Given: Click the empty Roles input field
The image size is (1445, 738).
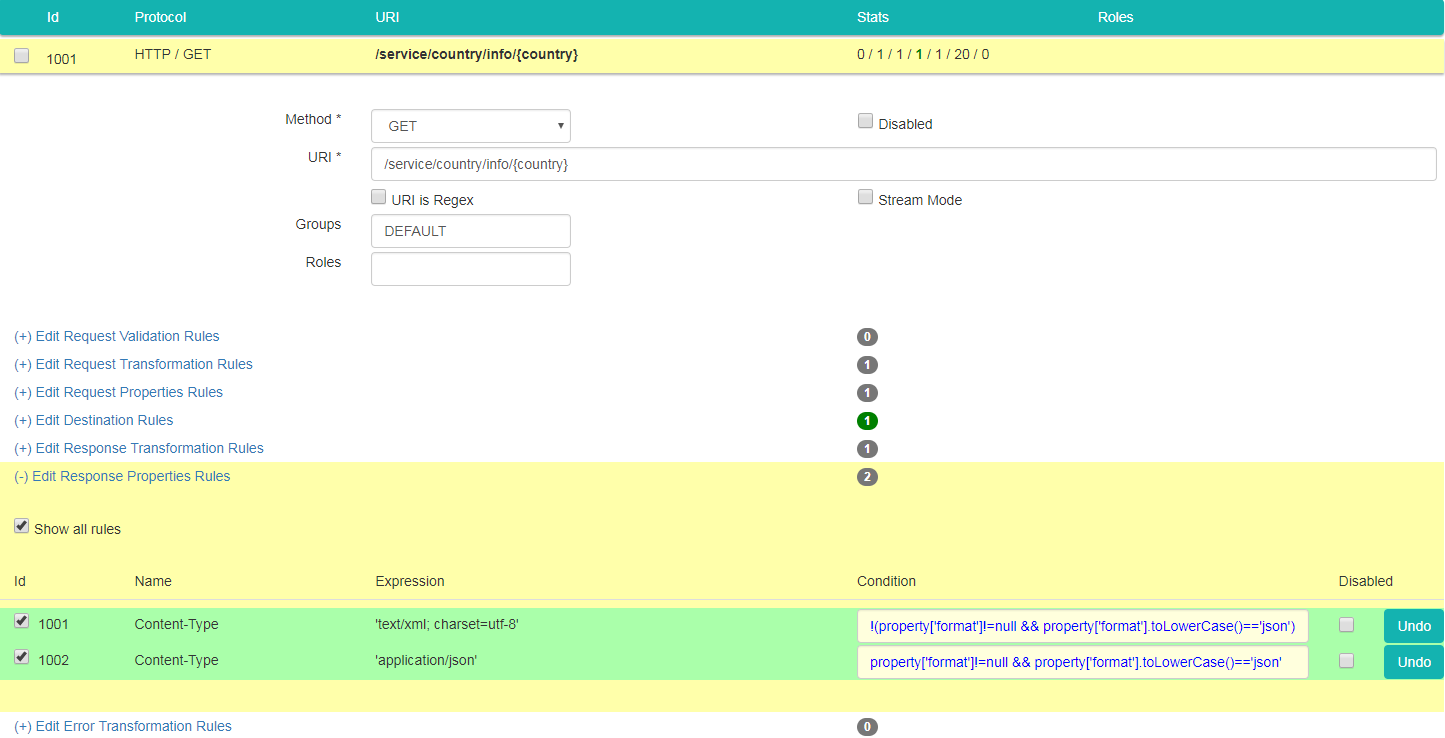Looking at the screenshot, I should point(470,269).
